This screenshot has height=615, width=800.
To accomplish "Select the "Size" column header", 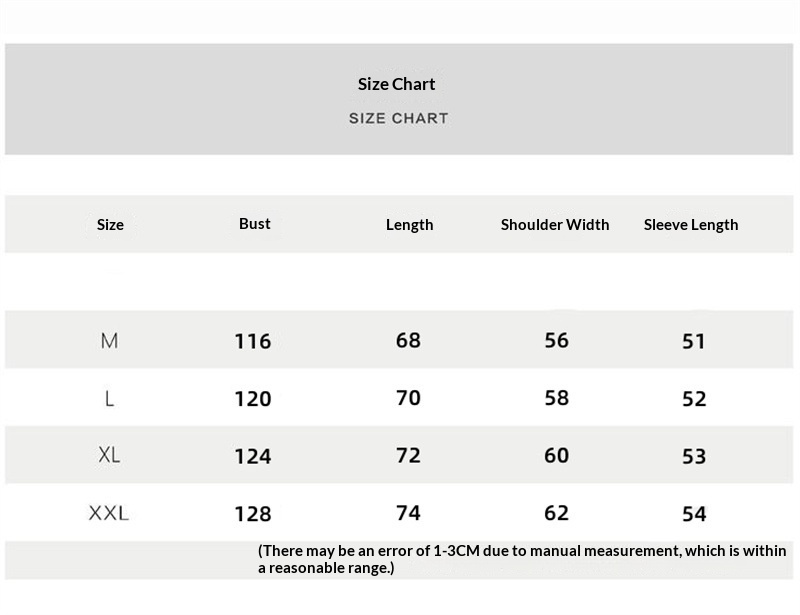I will pyautogui.click(x=110, y=225).
